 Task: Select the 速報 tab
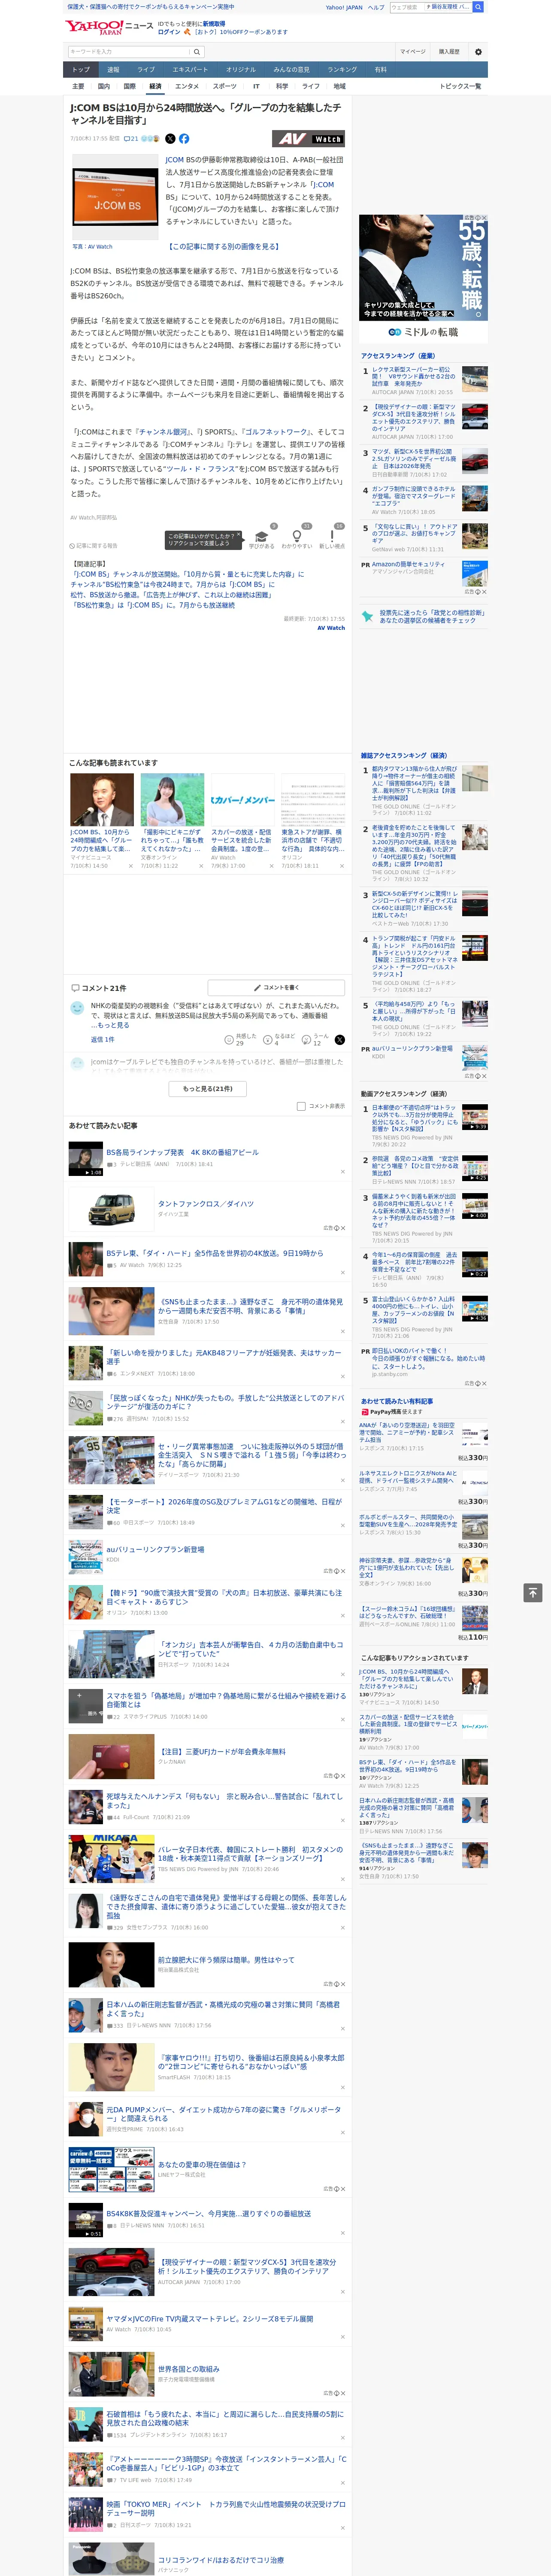[113, 70]
